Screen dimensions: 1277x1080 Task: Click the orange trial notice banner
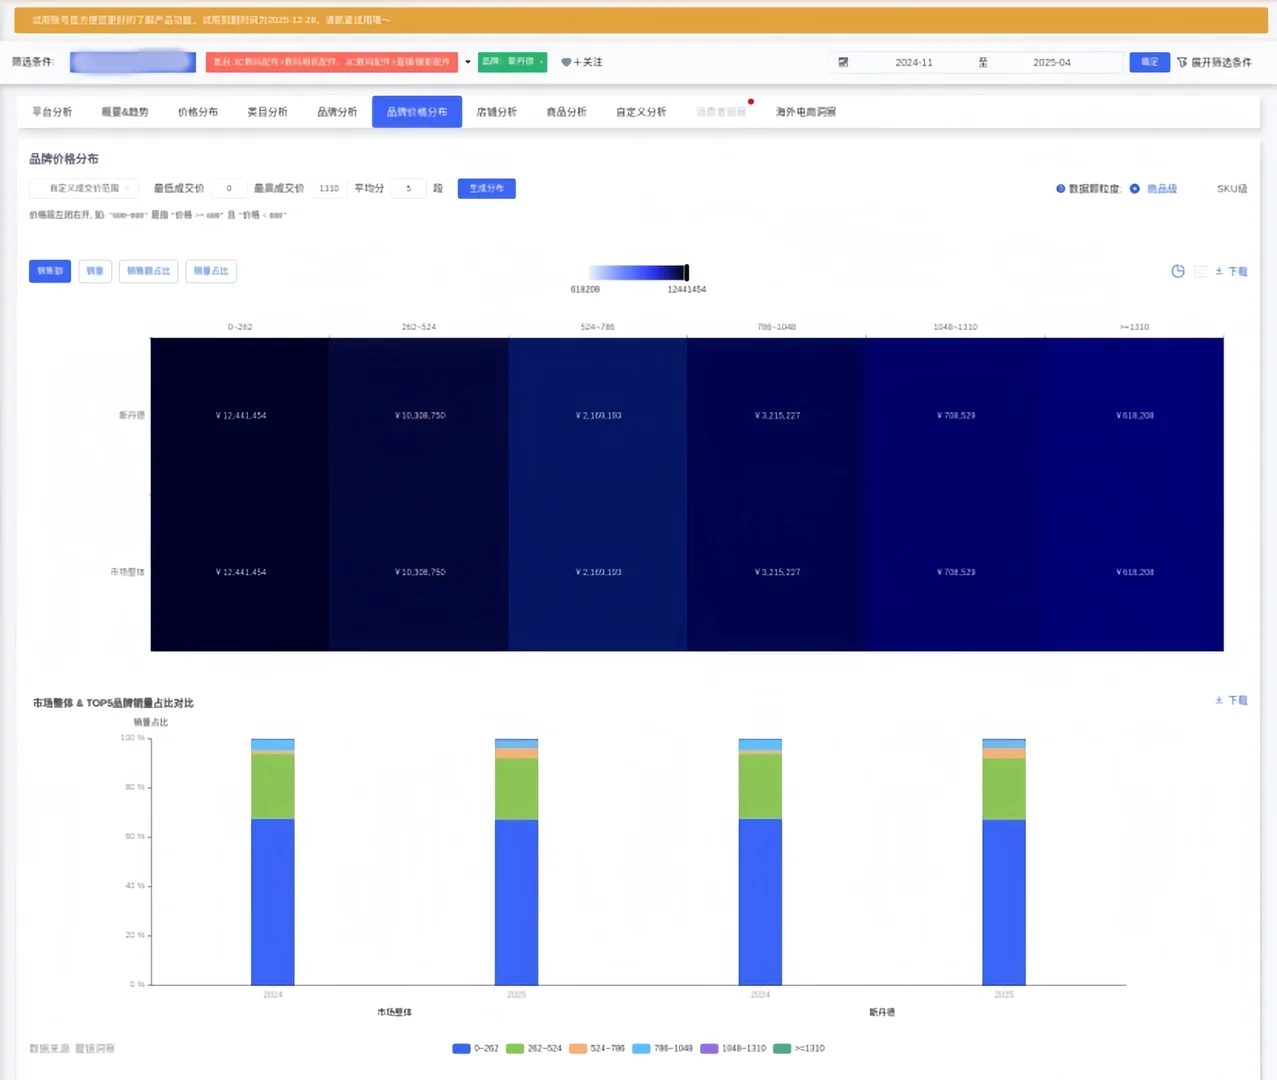[640, 20]
